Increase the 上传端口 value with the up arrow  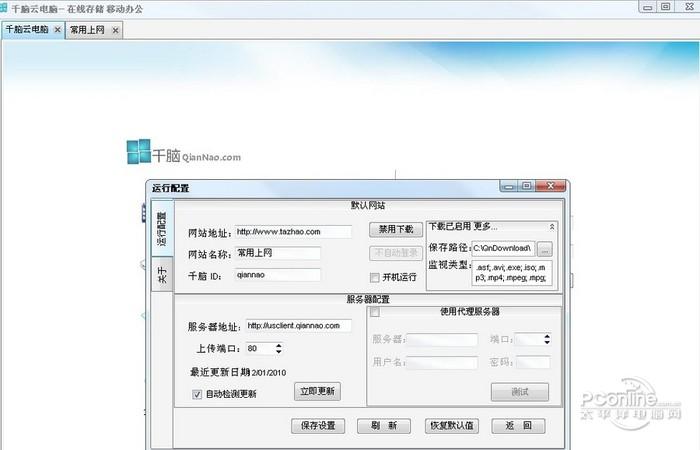[x=279, y=346]
